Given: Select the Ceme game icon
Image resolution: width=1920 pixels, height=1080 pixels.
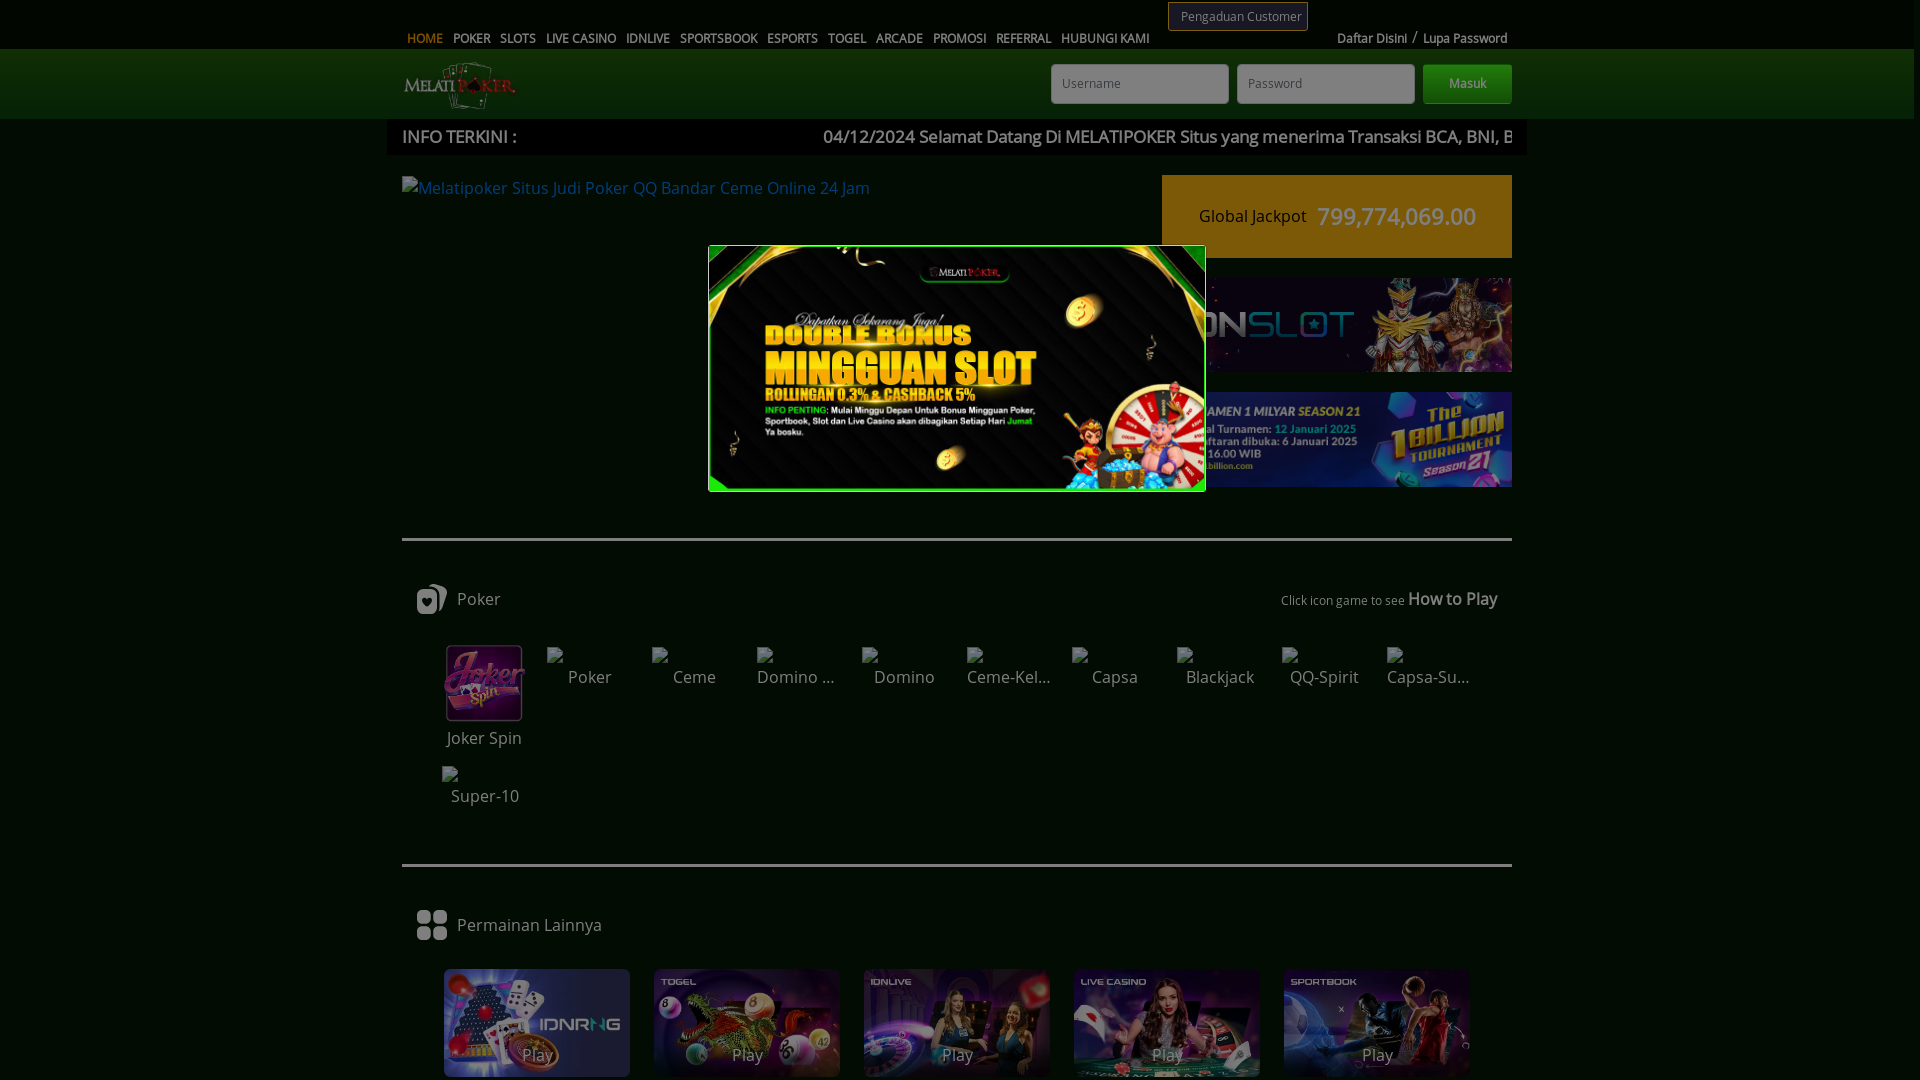Looking at the screenshot, I should click(x=694, y=668).
